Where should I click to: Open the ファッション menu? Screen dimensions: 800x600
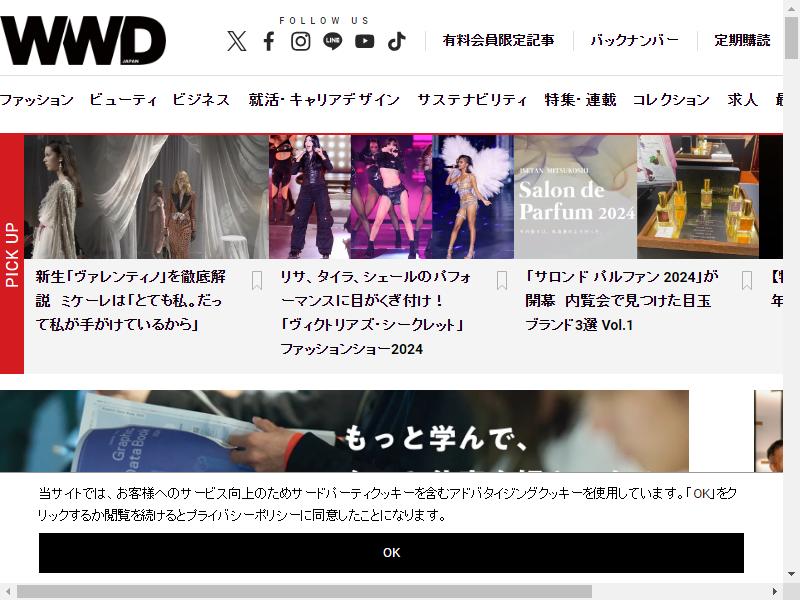pos(37,99)
